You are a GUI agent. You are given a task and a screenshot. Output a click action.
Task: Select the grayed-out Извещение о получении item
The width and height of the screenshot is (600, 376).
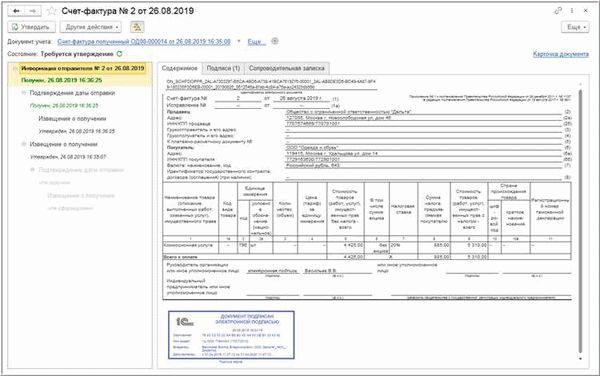(x=81, y=195)
